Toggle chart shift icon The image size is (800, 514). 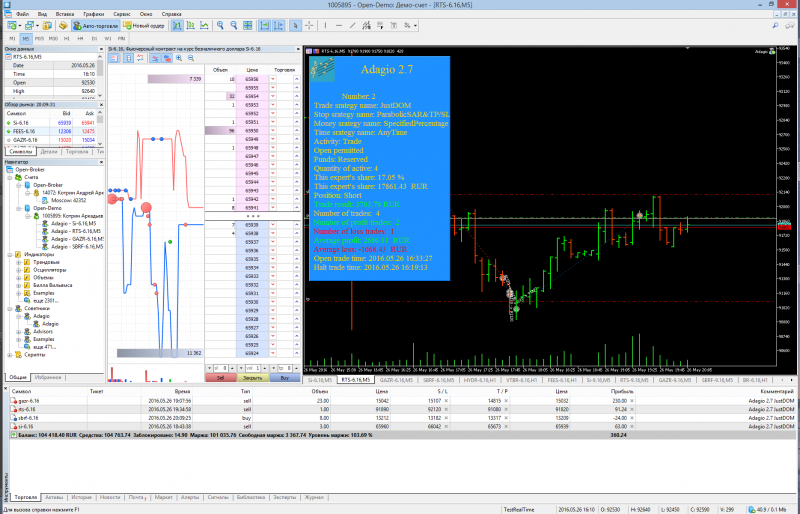coord(278,26)
